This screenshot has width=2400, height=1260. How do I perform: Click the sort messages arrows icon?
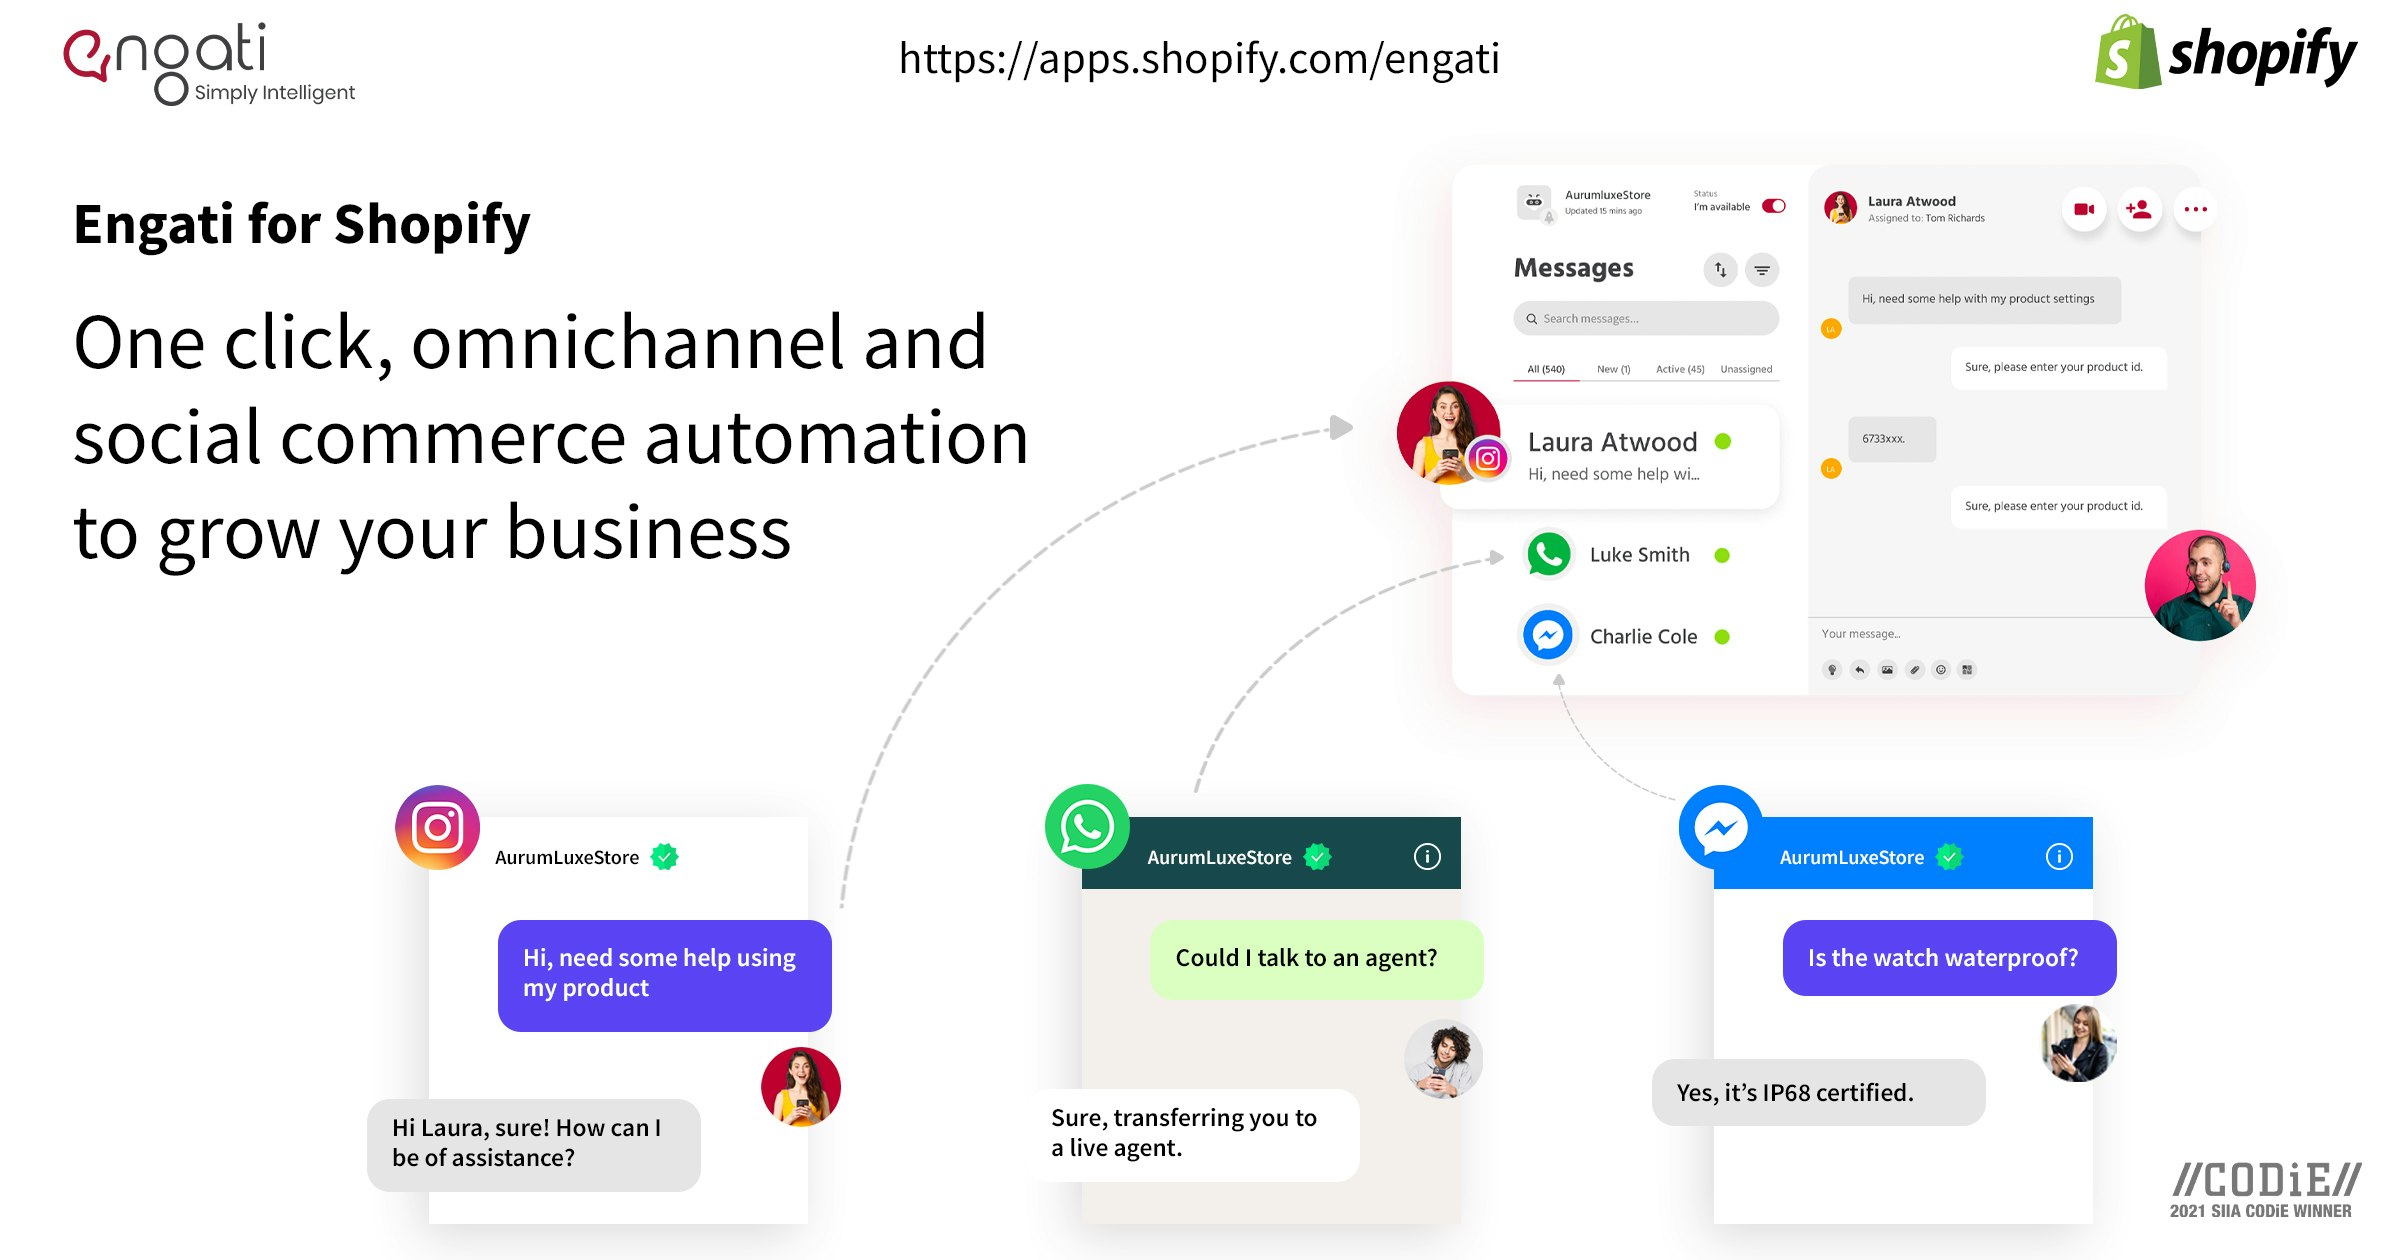[1720, 269]
